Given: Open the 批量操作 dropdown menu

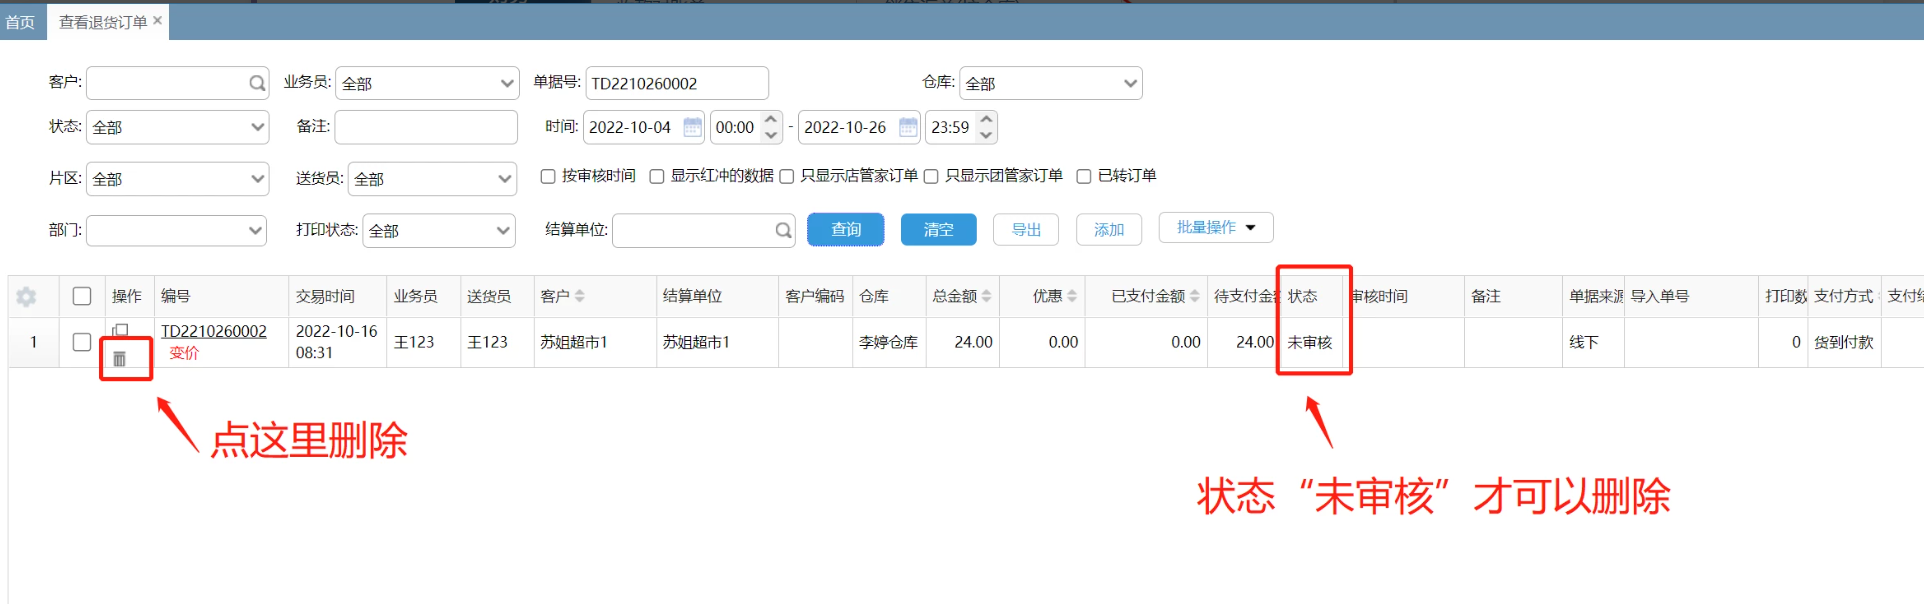Looking at the screenshot, I should 1215,228.
